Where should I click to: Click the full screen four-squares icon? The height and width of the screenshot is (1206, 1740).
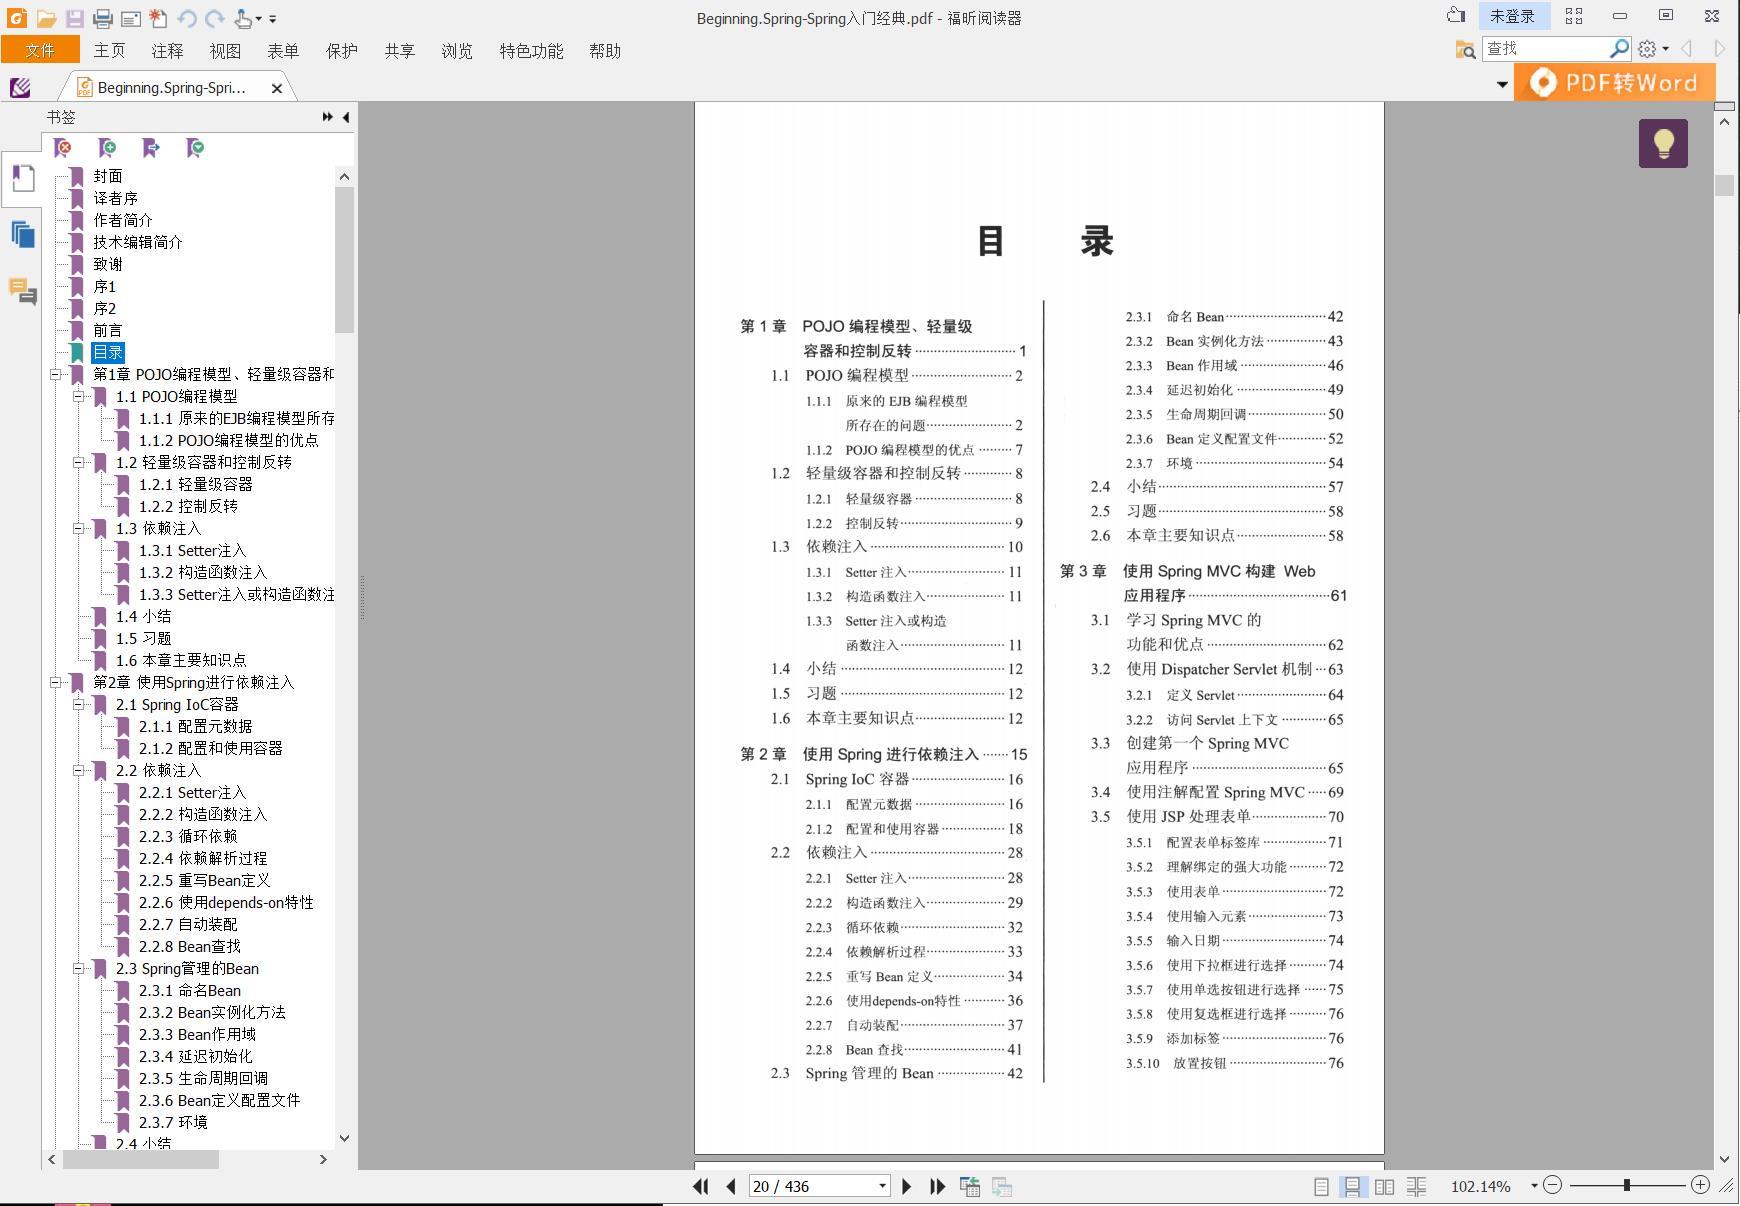pyautogui.click(x=1574, y=16)
